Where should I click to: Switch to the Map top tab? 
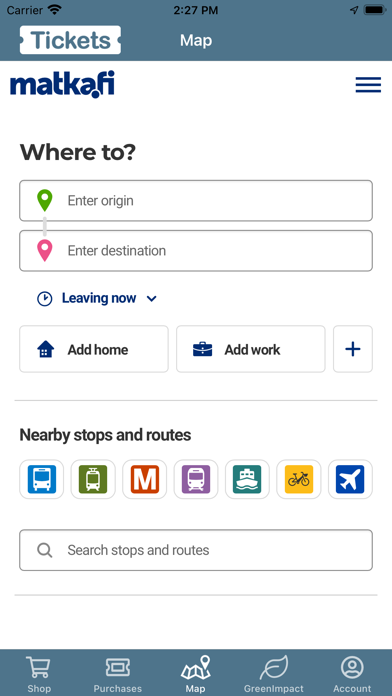196,40
